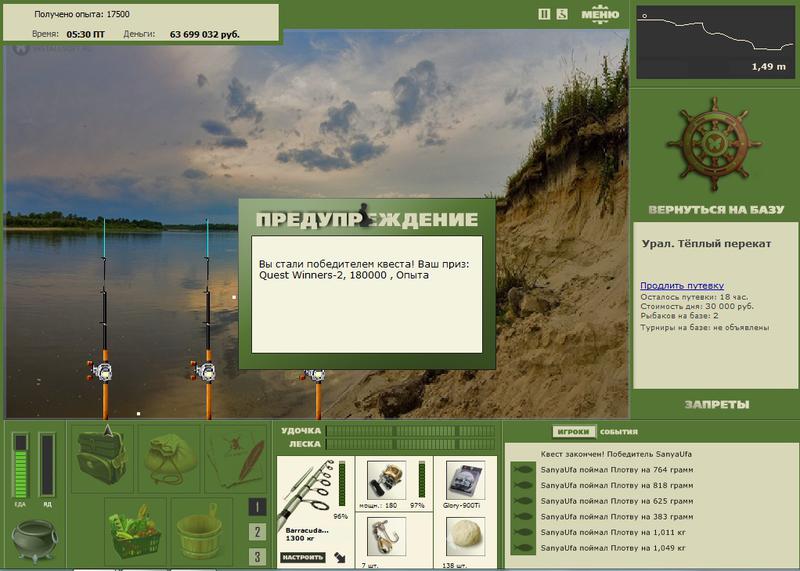Select rod slot 1

[x=257, y=507]
